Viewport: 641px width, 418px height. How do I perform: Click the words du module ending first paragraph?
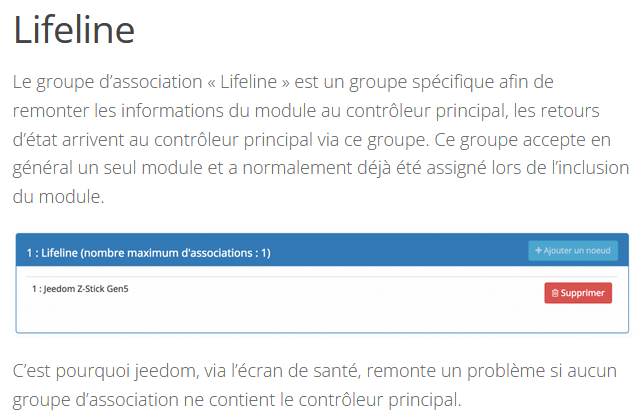click(58, 197)
